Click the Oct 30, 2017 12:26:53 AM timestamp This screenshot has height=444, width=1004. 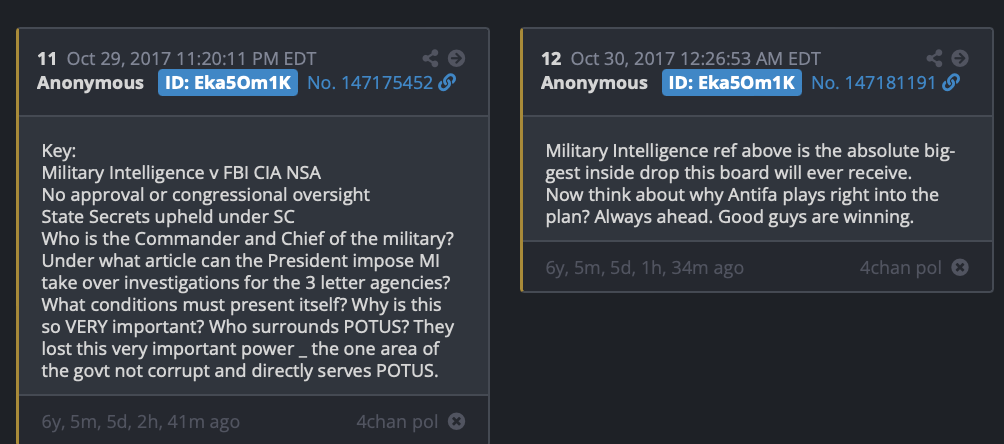click(x=696, y=58)
